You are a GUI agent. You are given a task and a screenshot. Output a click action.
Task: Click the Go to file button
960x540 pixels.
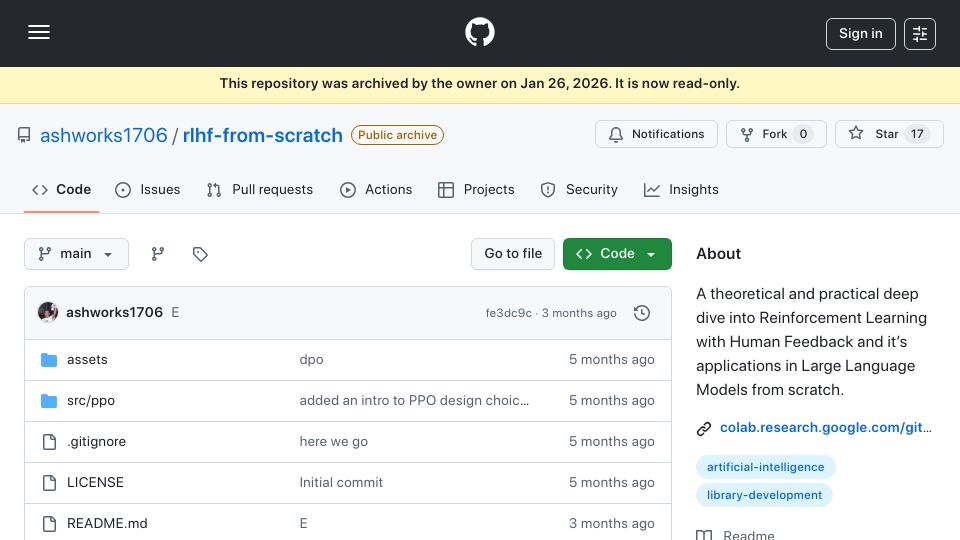pos(513,253)
